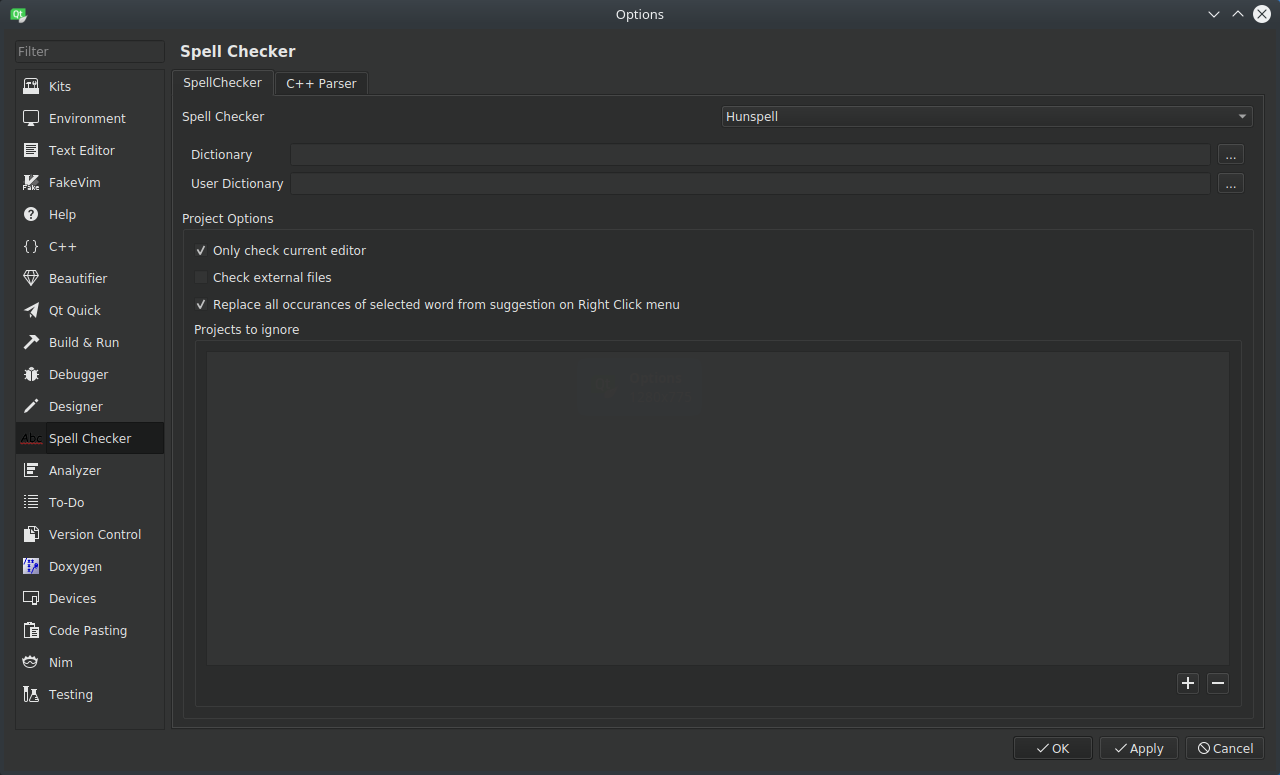Click the Testing flask icon
Screen dimensions: 1280x775
point(31,695)
